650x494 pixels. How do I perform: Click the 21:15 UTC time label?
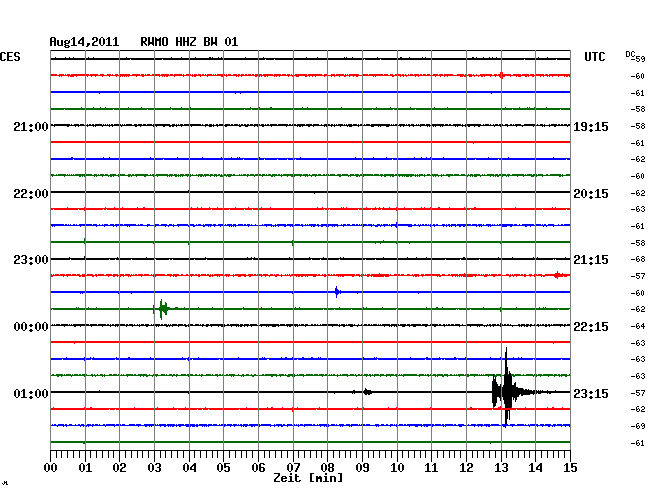pyautogui.click(x=591, y=260)
